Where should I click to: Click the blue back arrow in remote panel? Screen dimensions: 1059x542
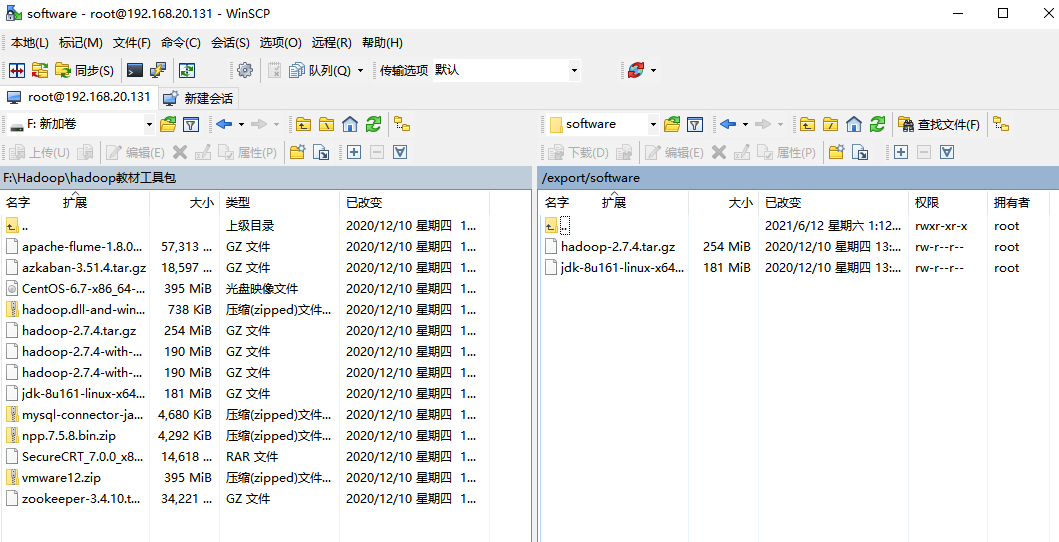(727, 124)
